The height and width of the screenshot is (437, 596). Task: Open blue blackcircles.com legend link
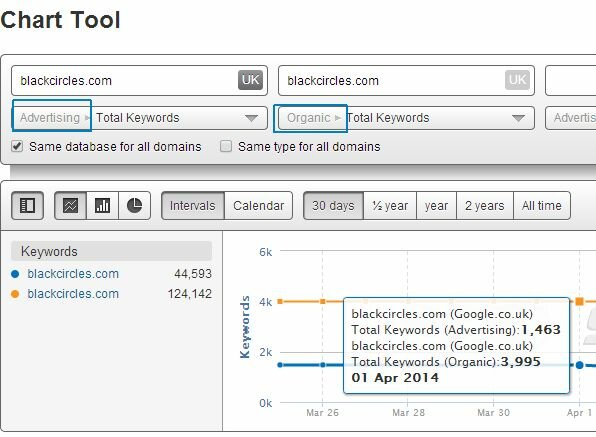tap(73, 274)
